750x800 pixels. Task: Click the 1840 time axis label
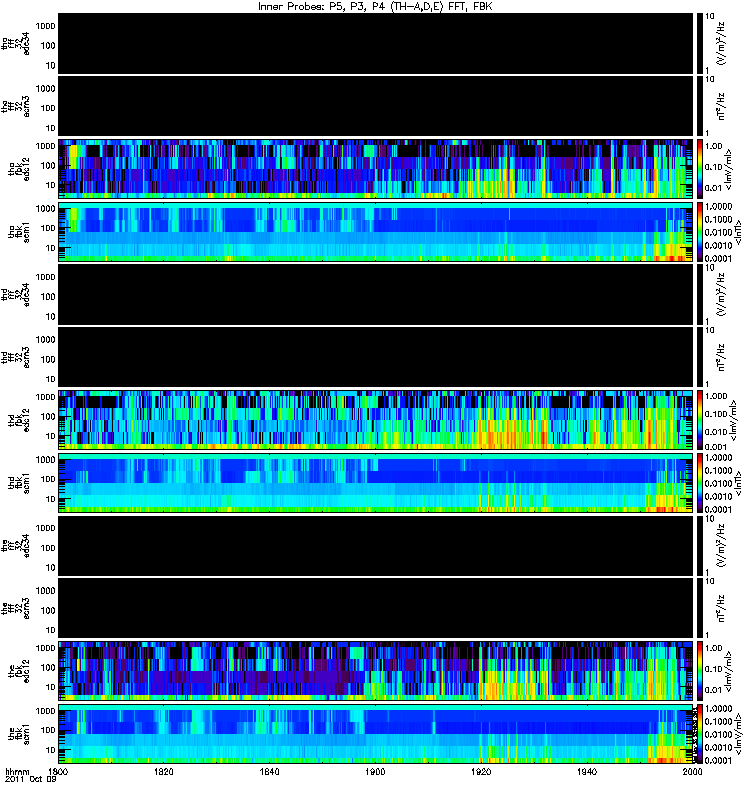click(x=269, y=771)
